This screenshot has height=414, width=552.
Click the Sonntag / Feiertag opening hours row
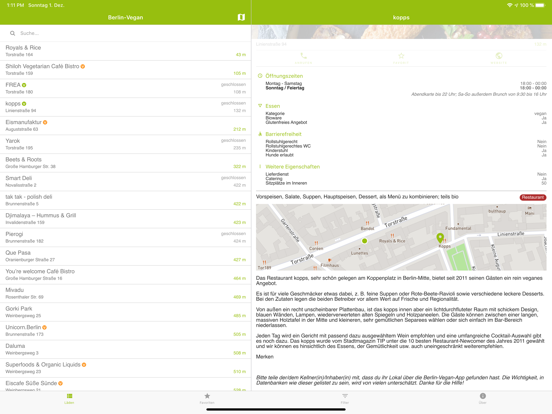pos(406,88)
